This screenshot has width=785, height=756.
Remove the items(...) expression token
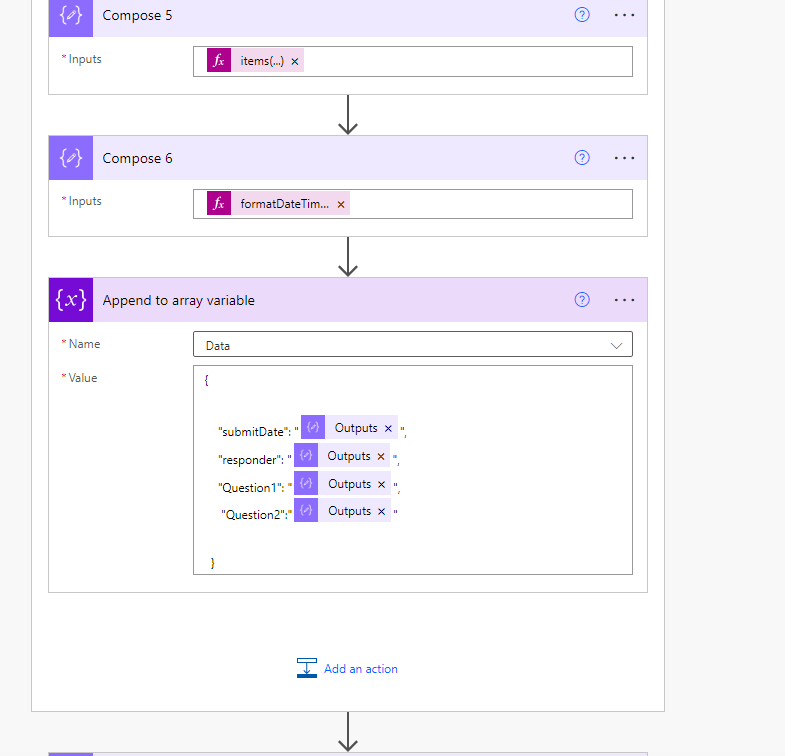[x=295, y=61]
